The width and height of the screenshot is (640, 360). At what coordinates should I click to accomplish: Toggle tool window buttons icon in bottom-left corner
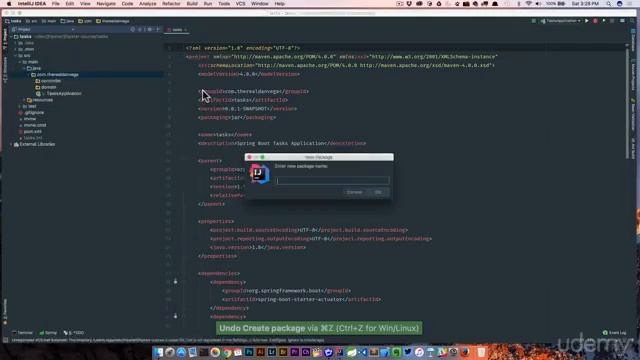pos(5,340)
